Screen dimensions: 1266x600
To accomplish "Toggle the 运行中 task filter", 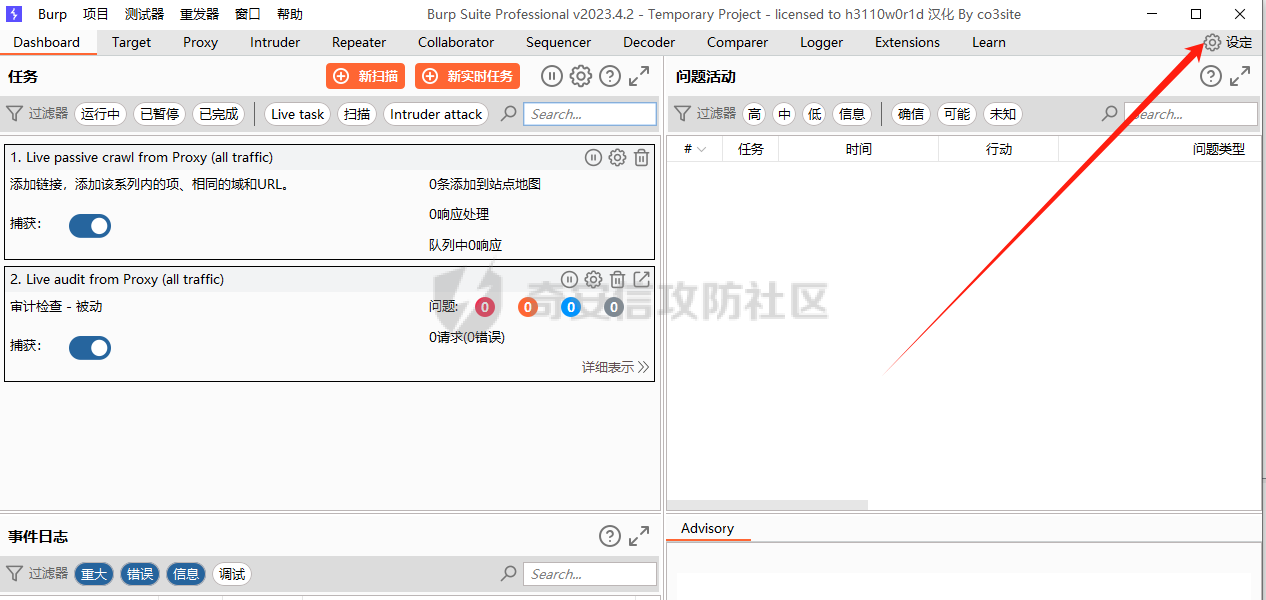I will click(x=101, y=114).
